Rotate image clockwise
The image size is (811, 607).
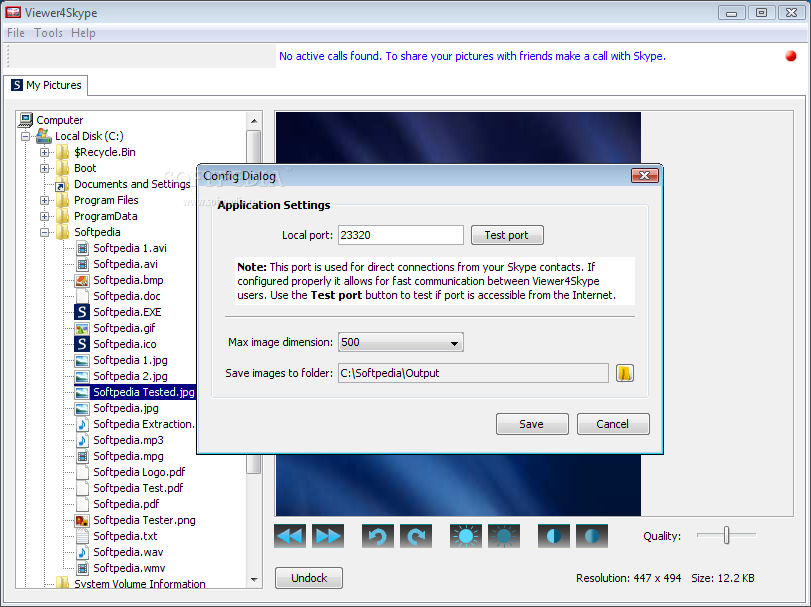coord(416,536)
